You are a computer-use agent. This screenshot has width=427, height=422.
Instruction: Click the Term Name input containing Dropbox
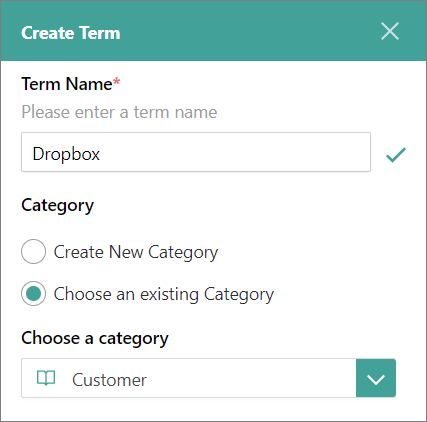coord(196,152)
